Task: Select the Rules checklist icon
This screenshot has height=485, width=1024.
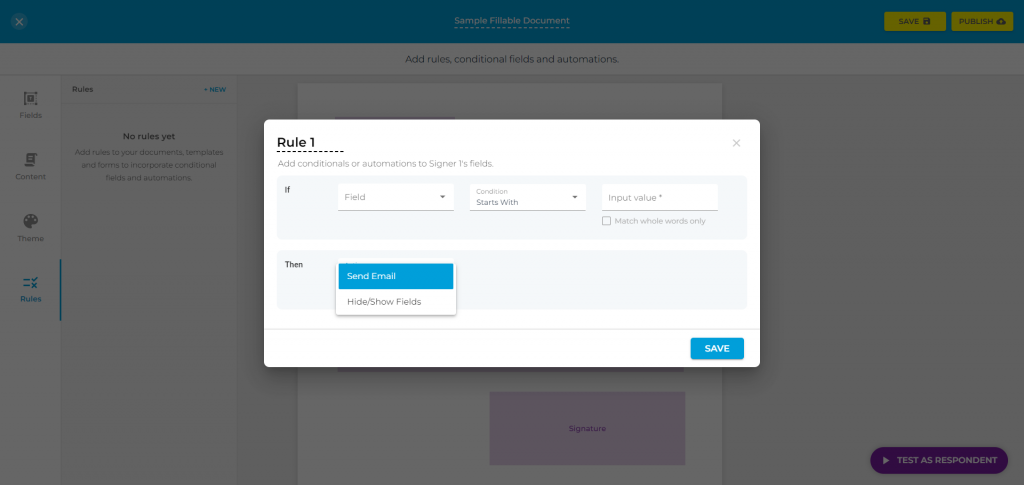Action: point(30,283)
